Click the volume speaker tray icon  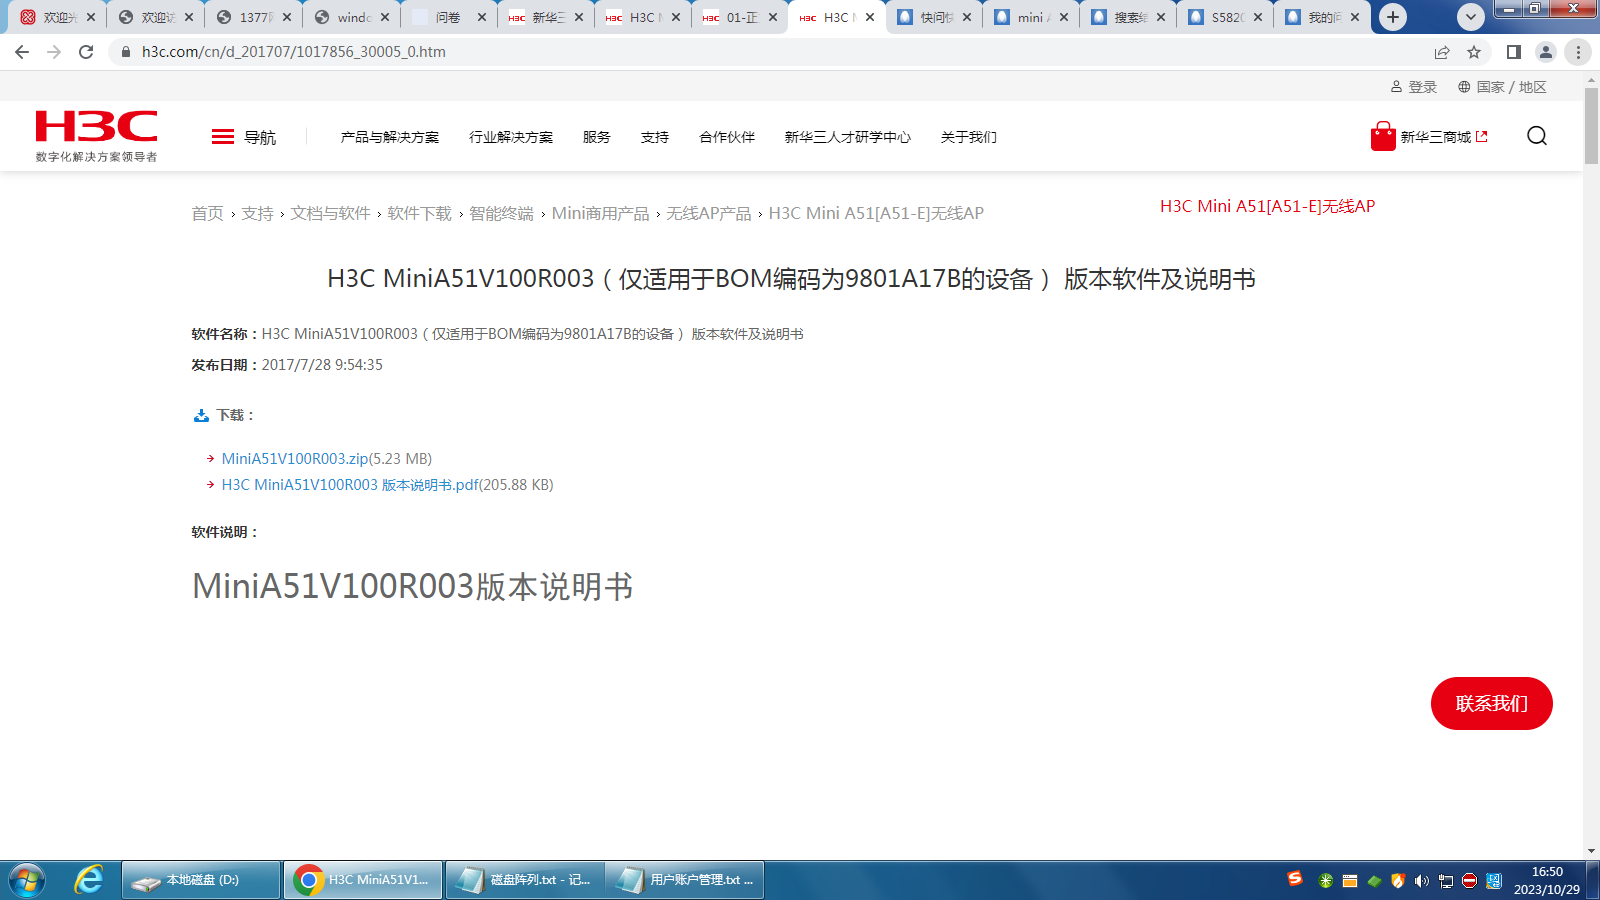[x=1421, y=881]
